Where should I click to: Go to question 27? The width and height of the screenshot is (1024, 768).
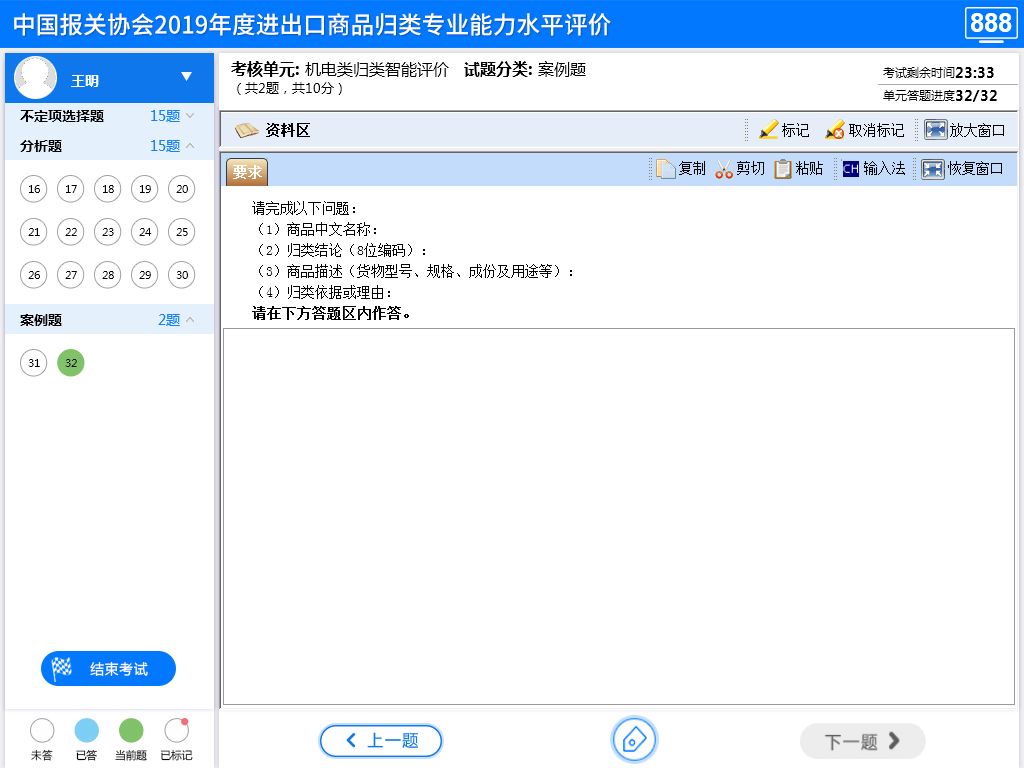[x=71, y=275]
